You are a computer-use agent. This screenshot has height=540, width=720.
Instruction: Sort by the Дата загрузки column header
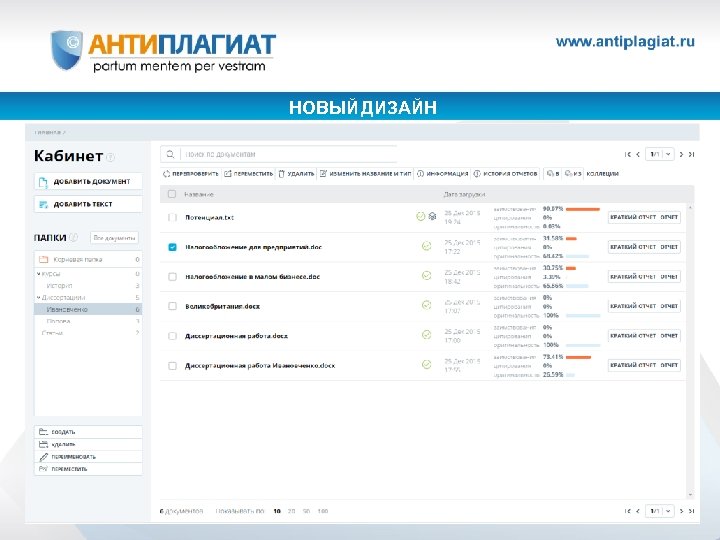464,194
